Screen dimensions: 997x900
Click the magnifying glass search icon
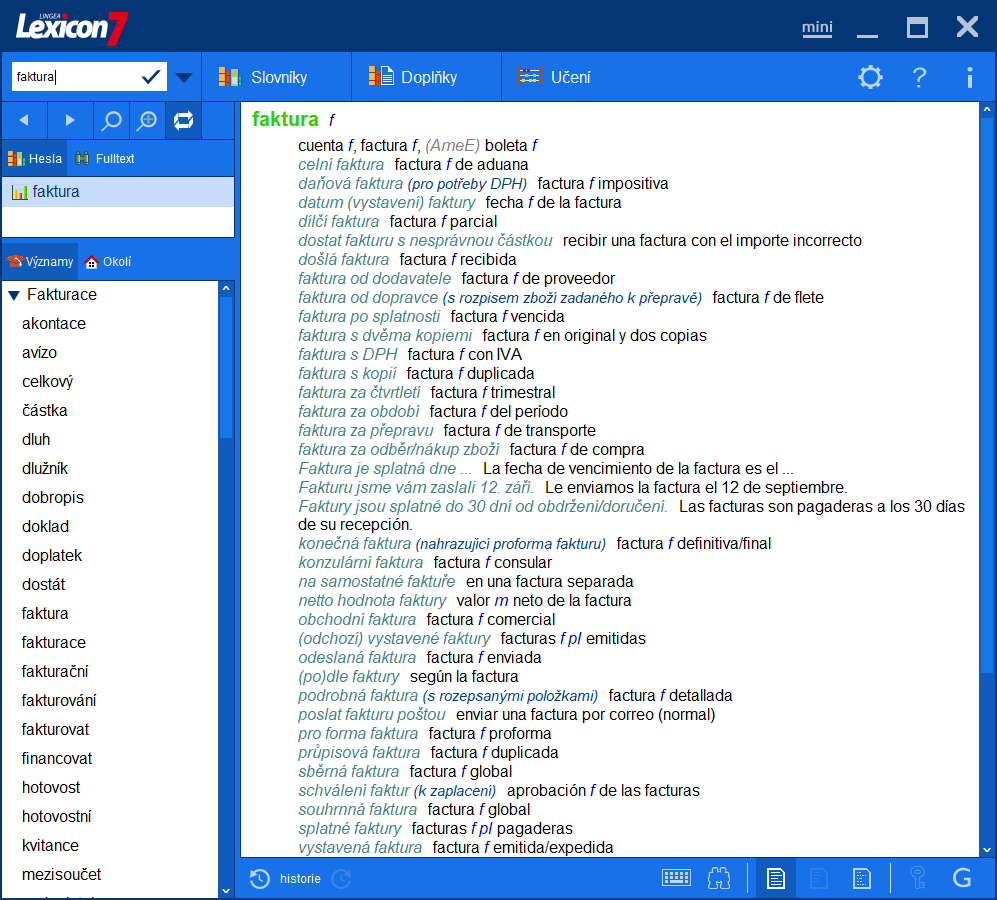pyautogui.click(x=111, y=120)
